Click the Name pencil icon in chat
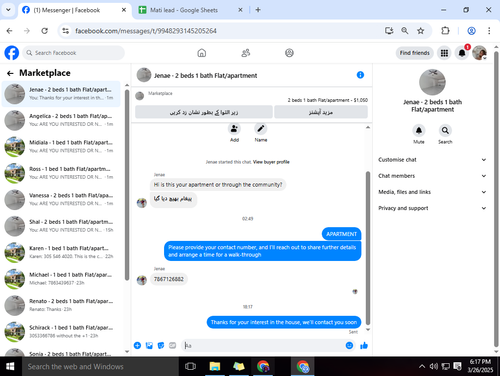The height and width of the screenshot is (376, 500). click(261, 129)
